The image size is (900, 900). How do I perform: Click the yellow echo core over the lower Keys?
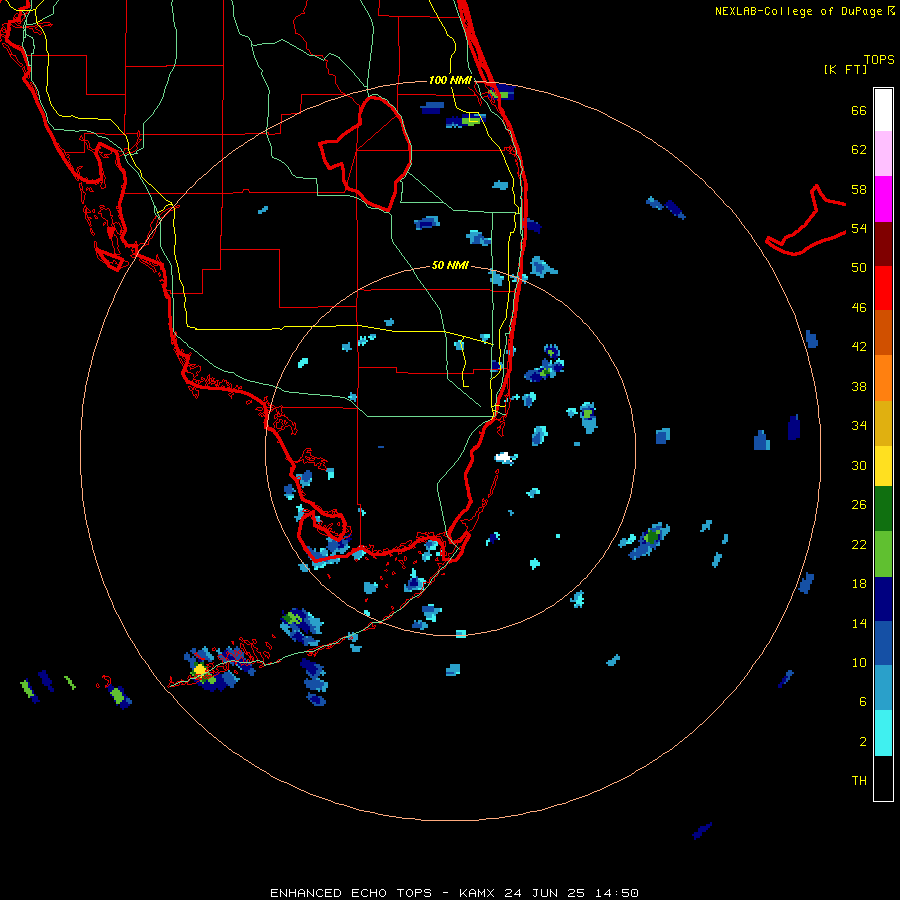click(x=200, y=669)
